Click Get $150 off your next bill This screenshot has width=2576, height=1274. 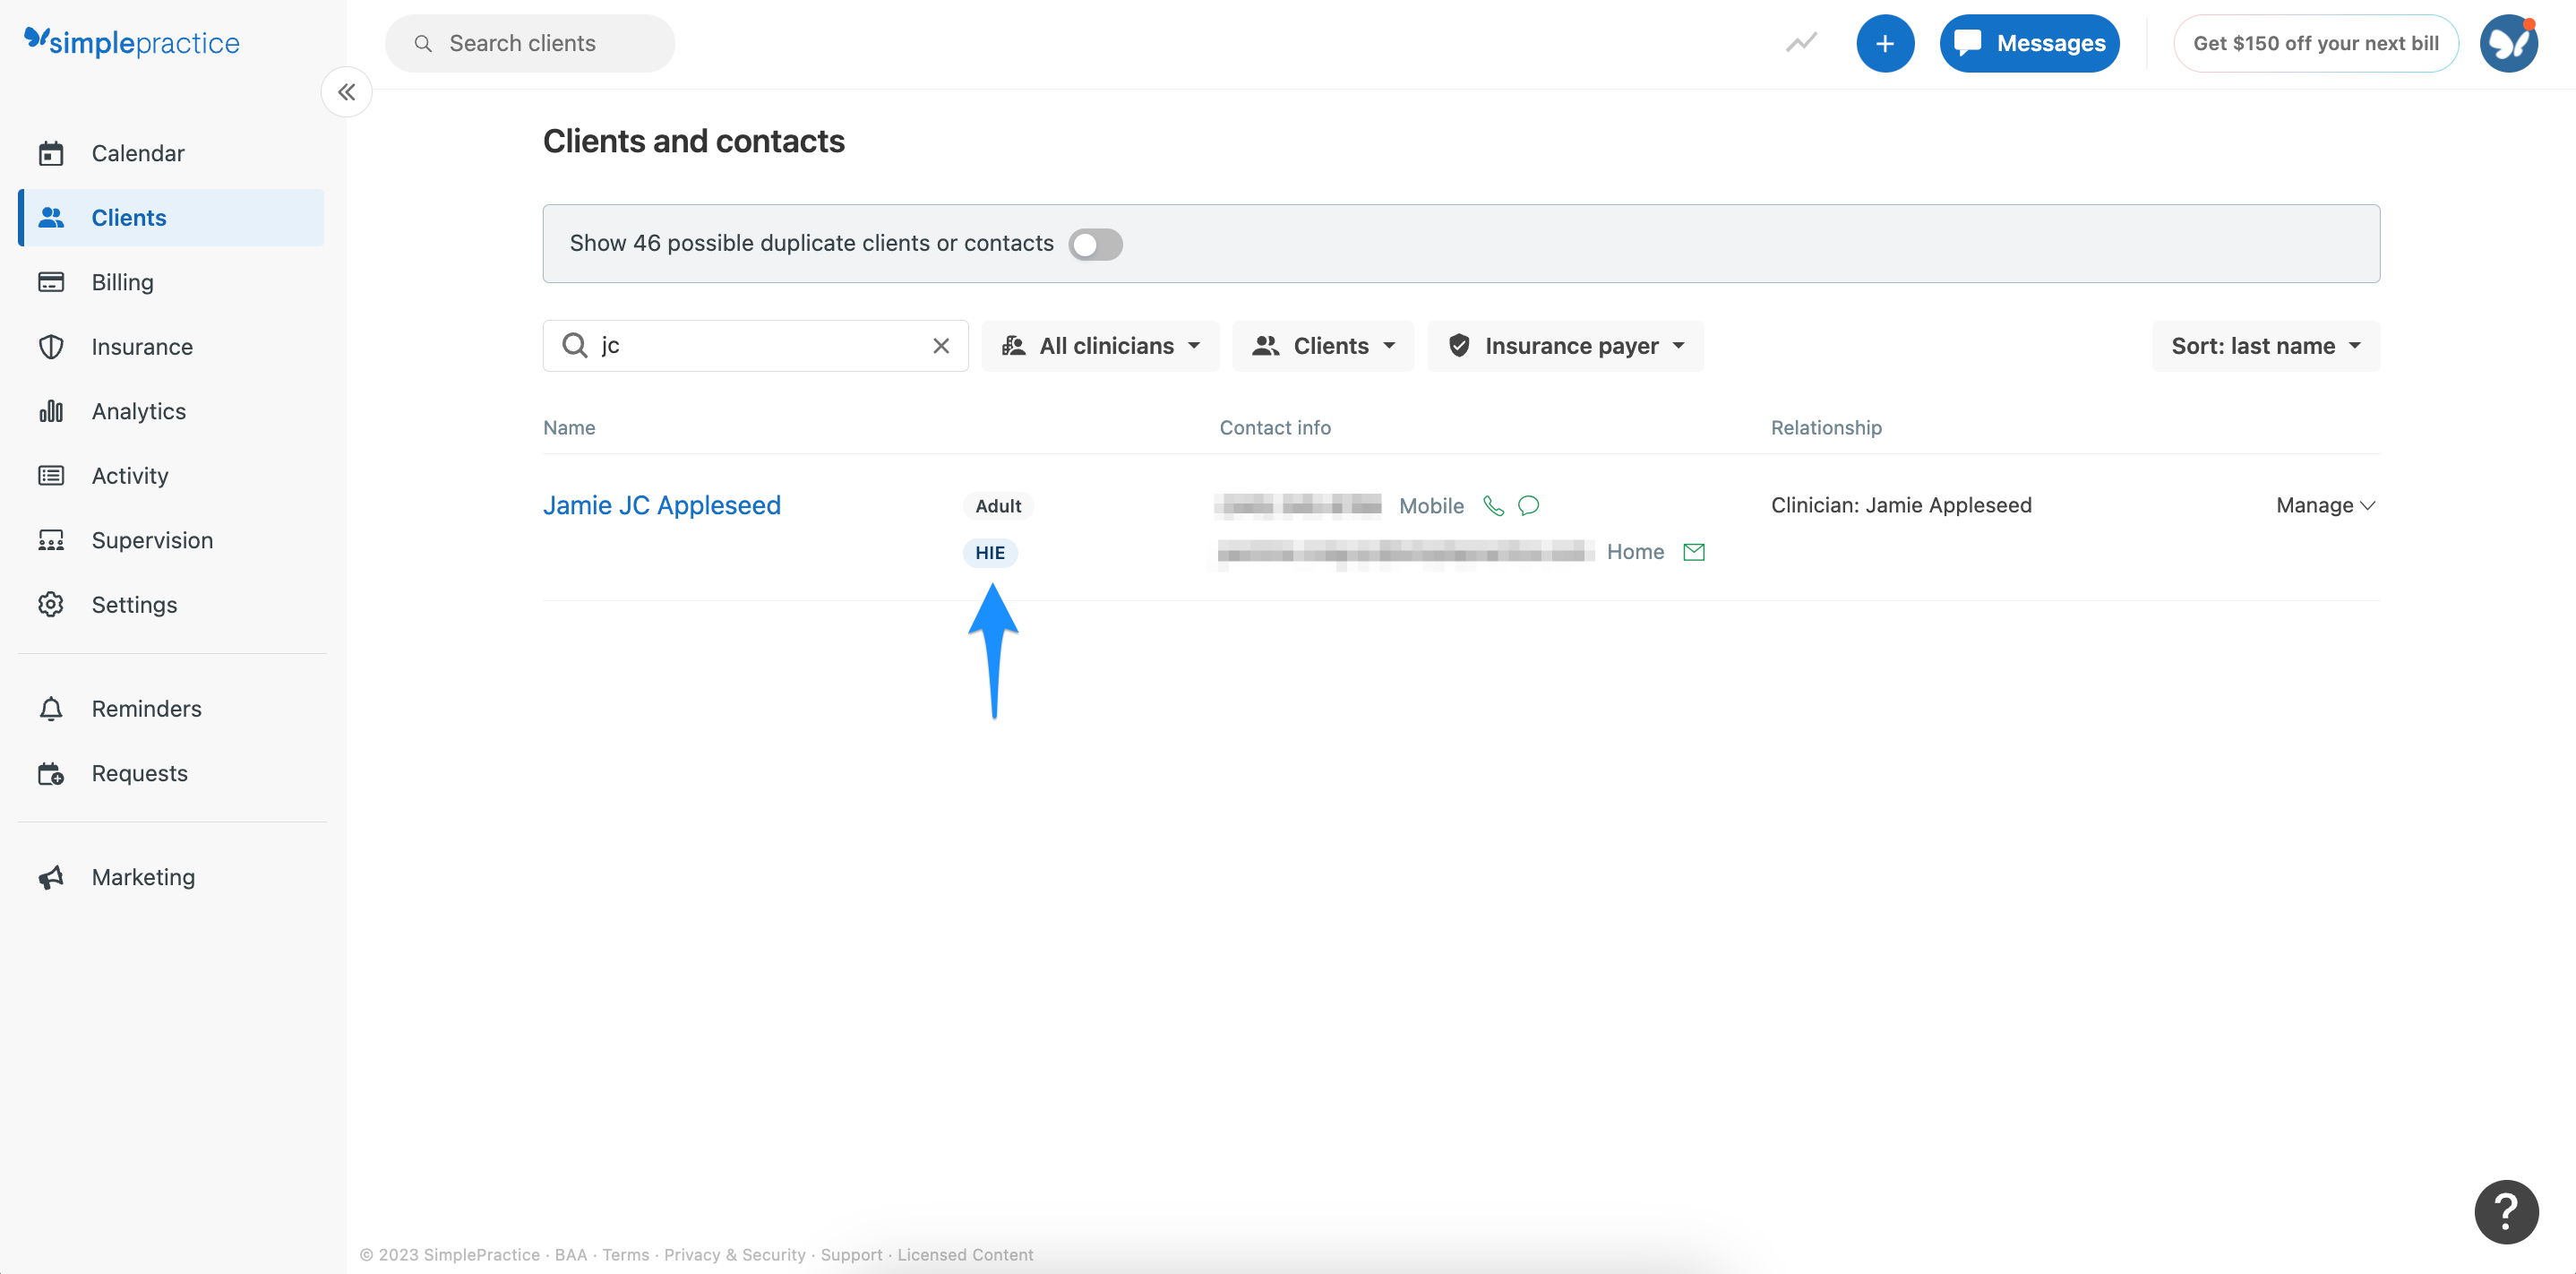(2315, 43)
